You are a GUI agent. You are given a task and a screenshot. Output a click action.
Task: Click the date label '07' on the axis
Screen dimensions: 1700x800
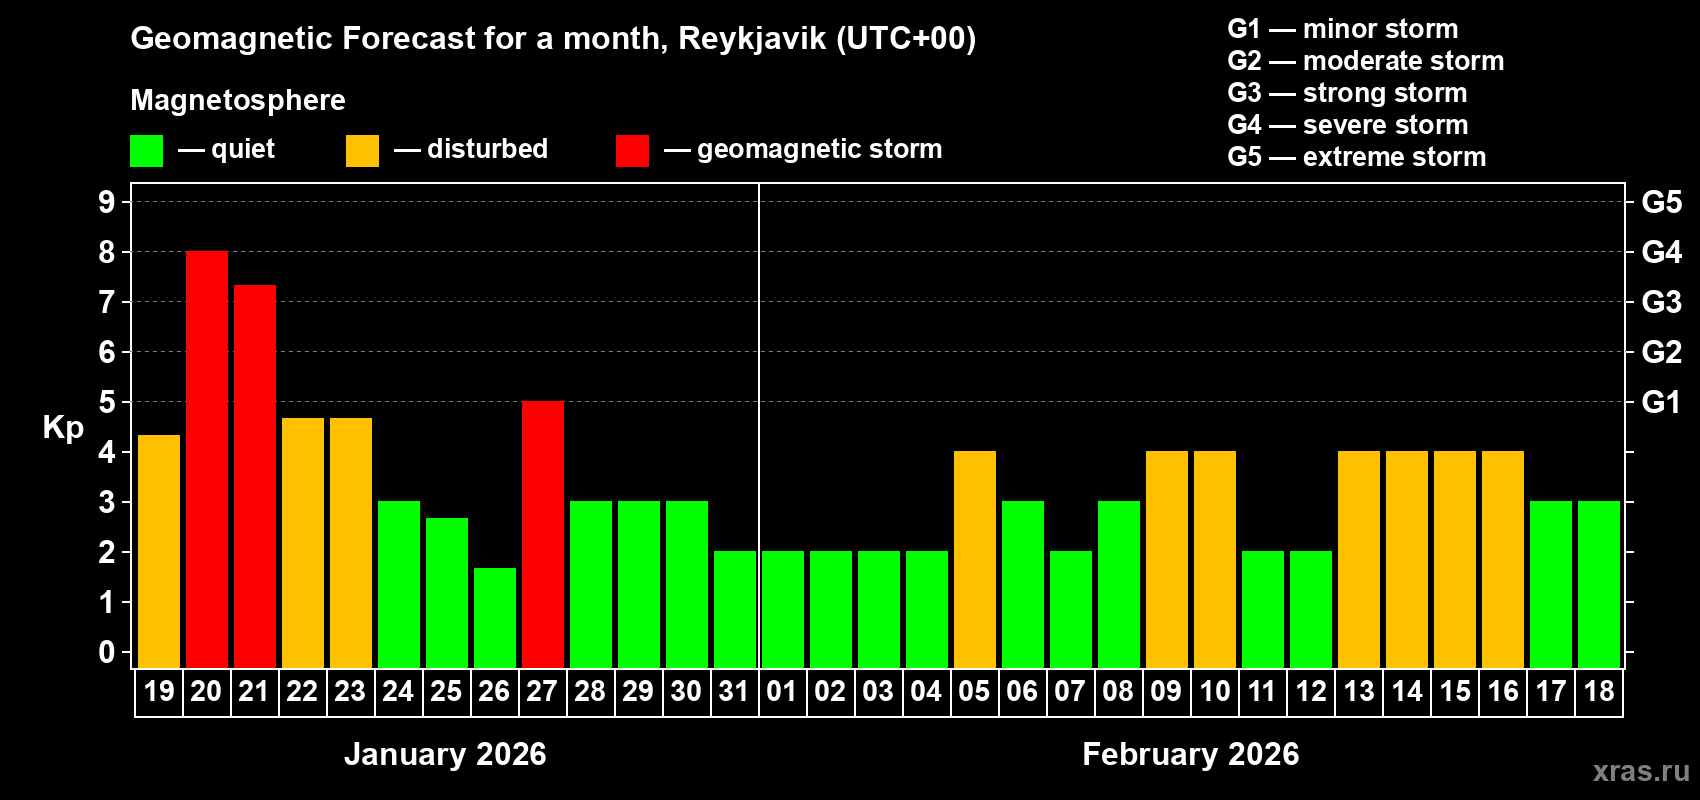coord(1070,691)
